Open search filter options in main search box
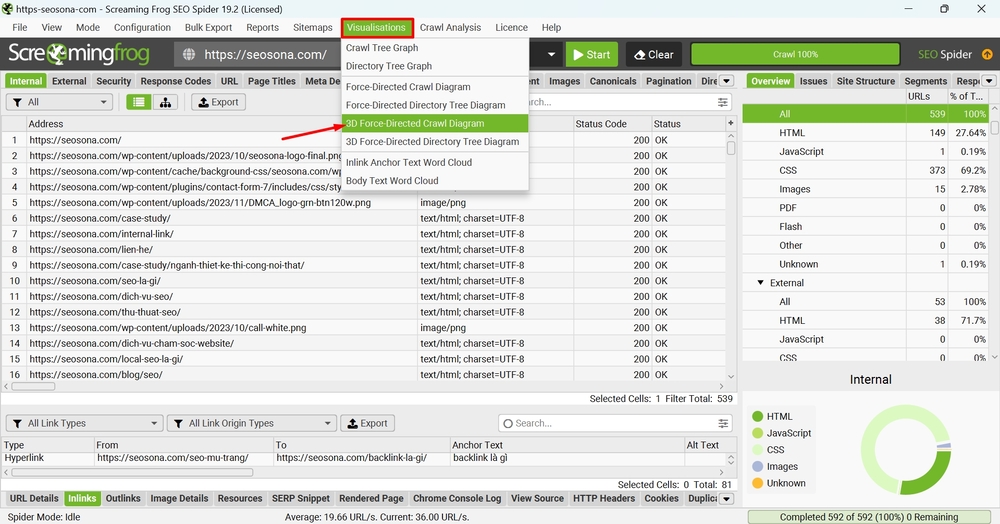This screenshot has width=1000, height=524. click(723, 102)
